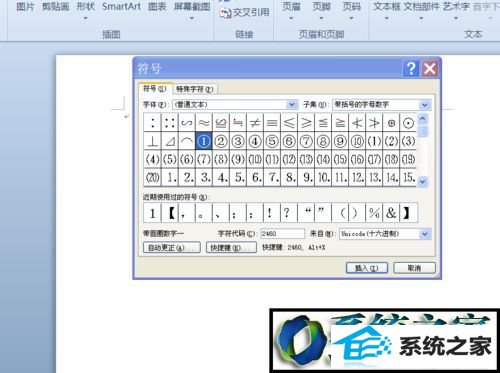Select the circled number ① symbol

pyautogui.click(x=204, y=141)
